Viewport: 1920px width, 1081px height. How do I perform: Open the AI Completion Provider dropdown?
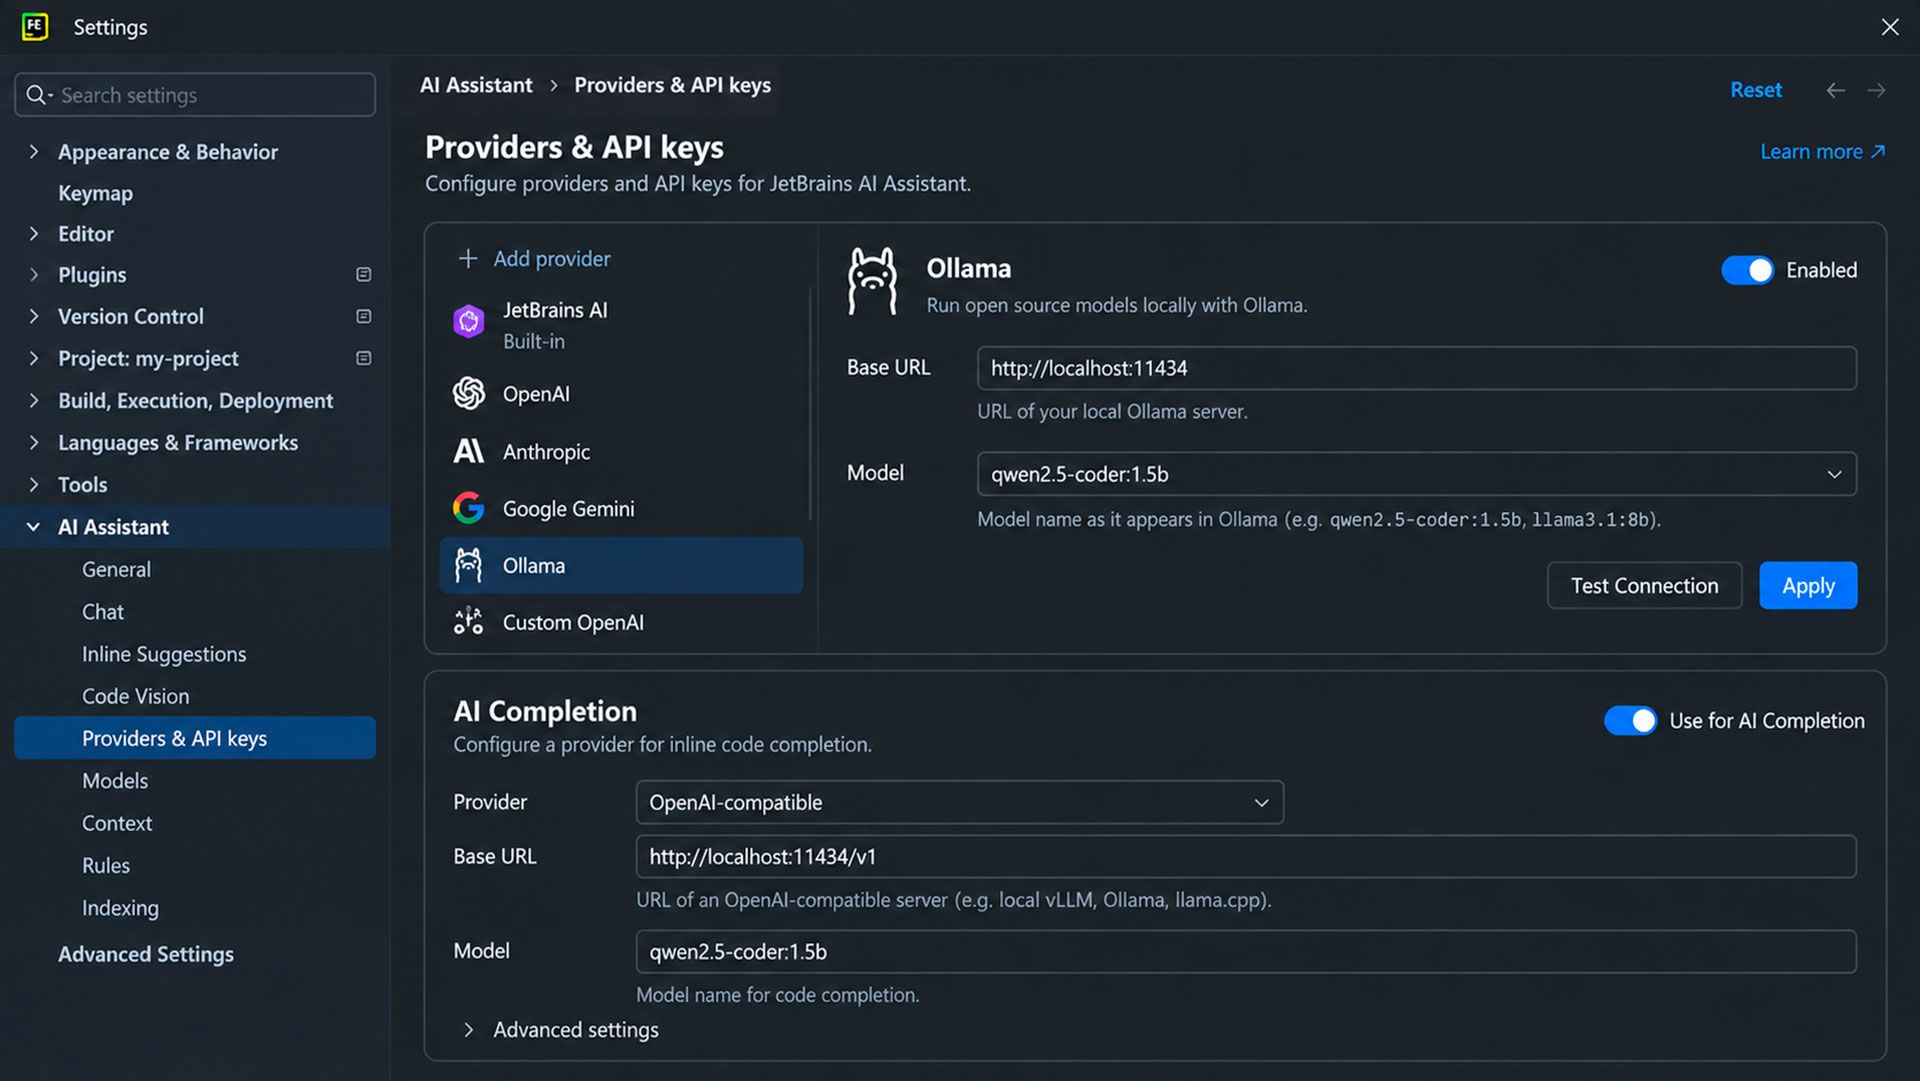(x=959, y=802)
